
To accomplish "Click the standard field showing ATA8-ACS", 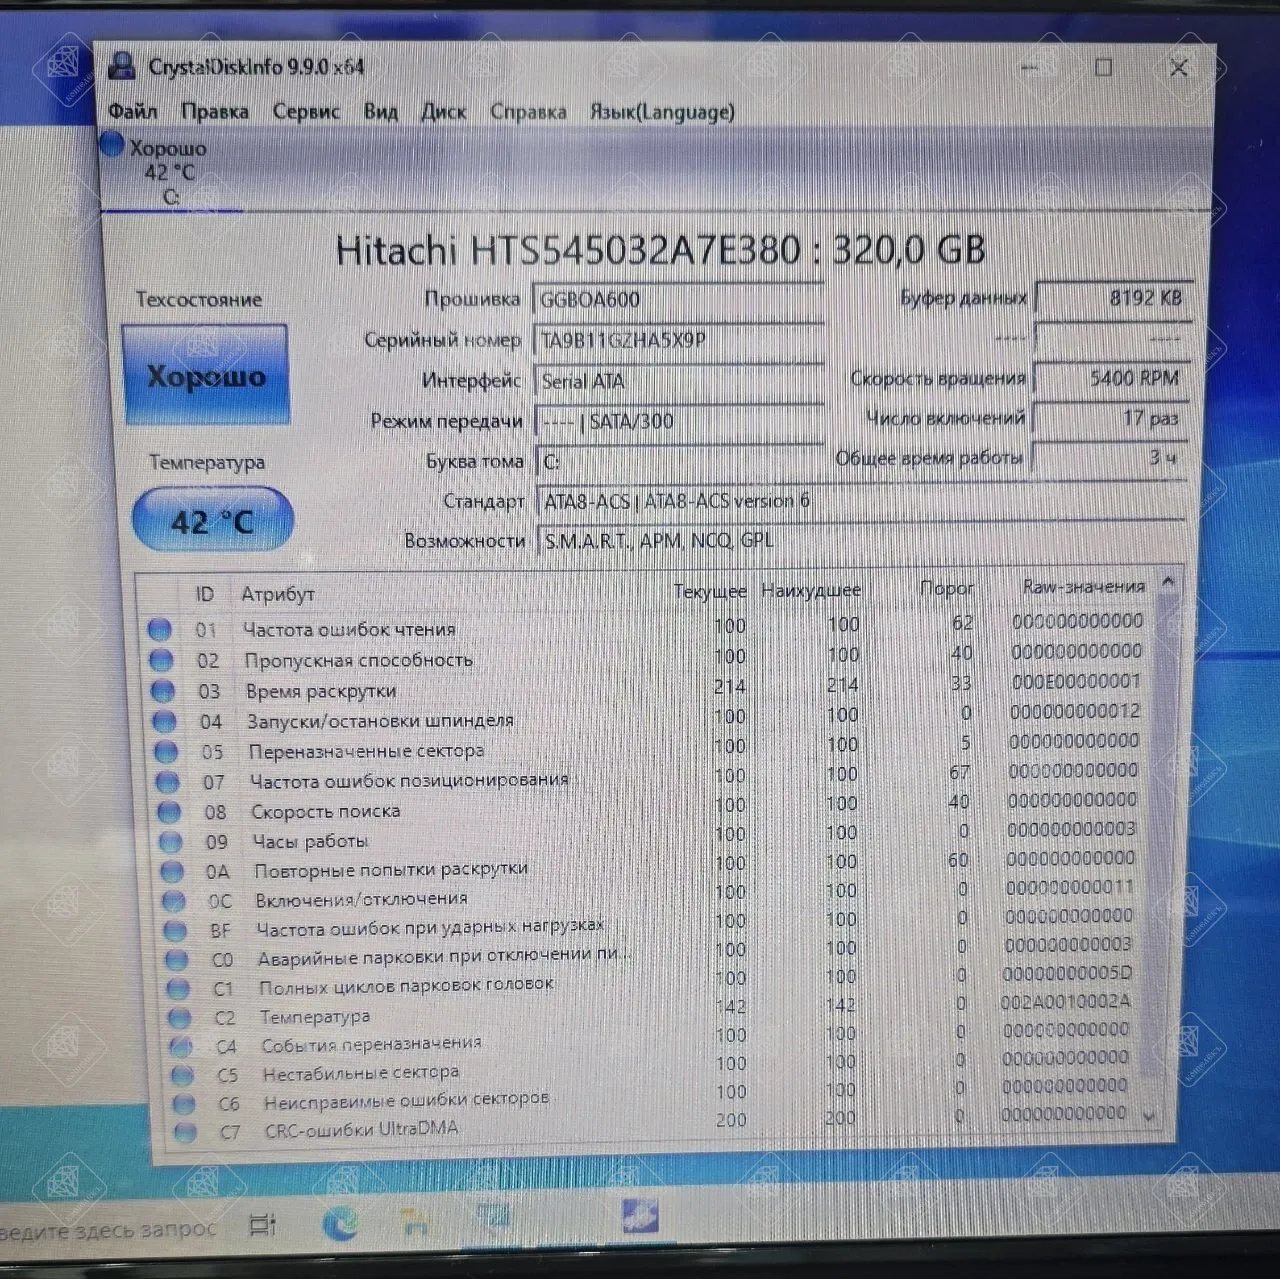I will pos(862,501).
